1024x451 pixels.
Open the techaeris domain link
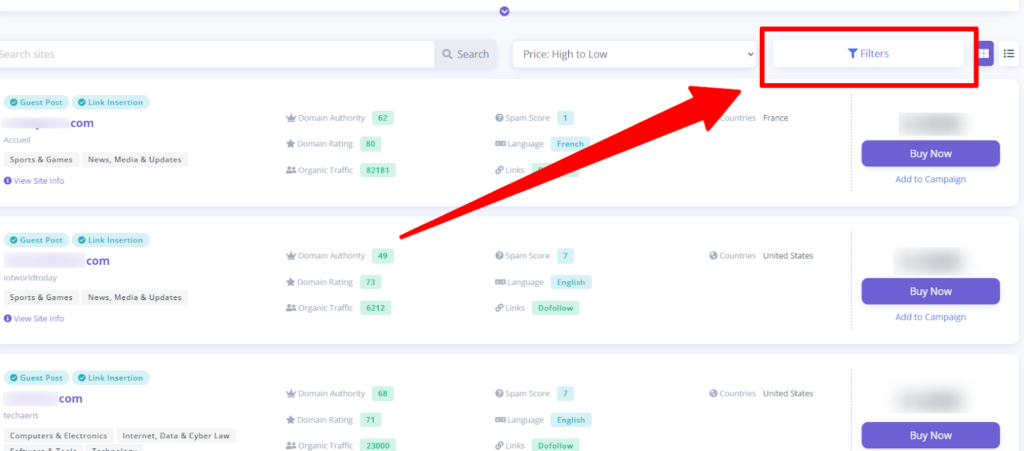tap(42, 399)
